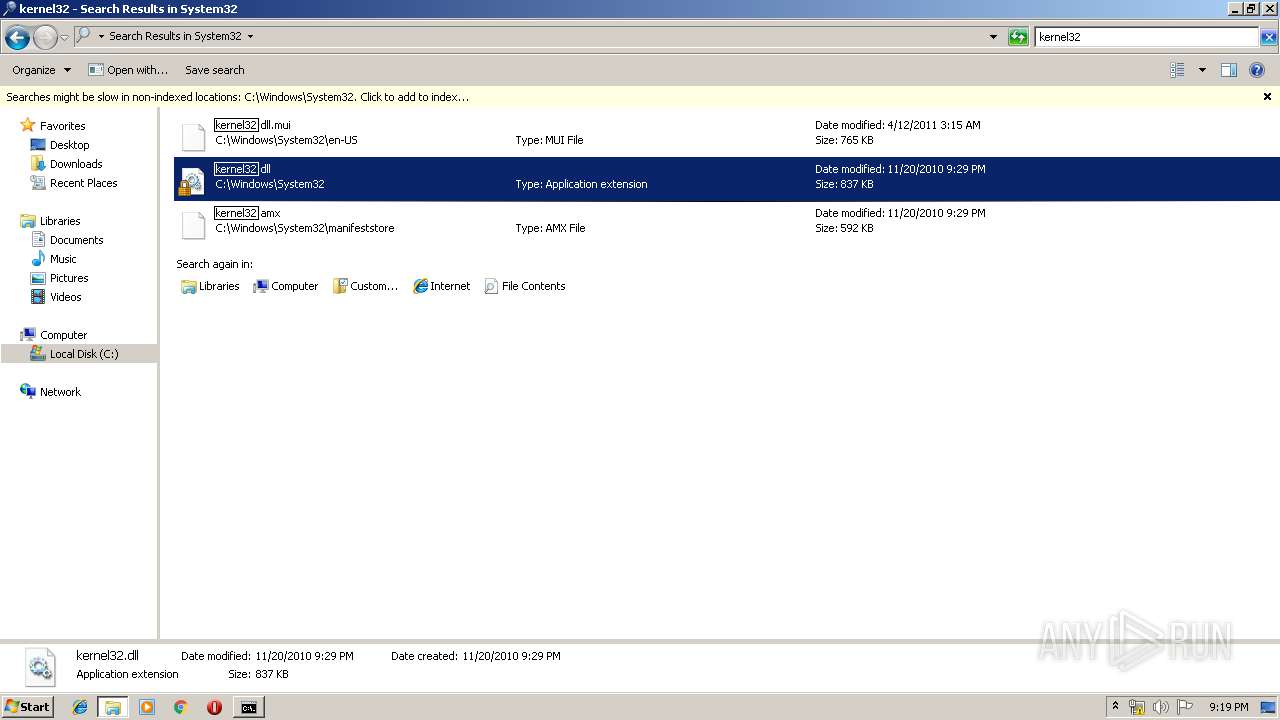This screenshot has height=720, width=1280.
Task: Search again in Custom... locations
Action: coord(365,286)
